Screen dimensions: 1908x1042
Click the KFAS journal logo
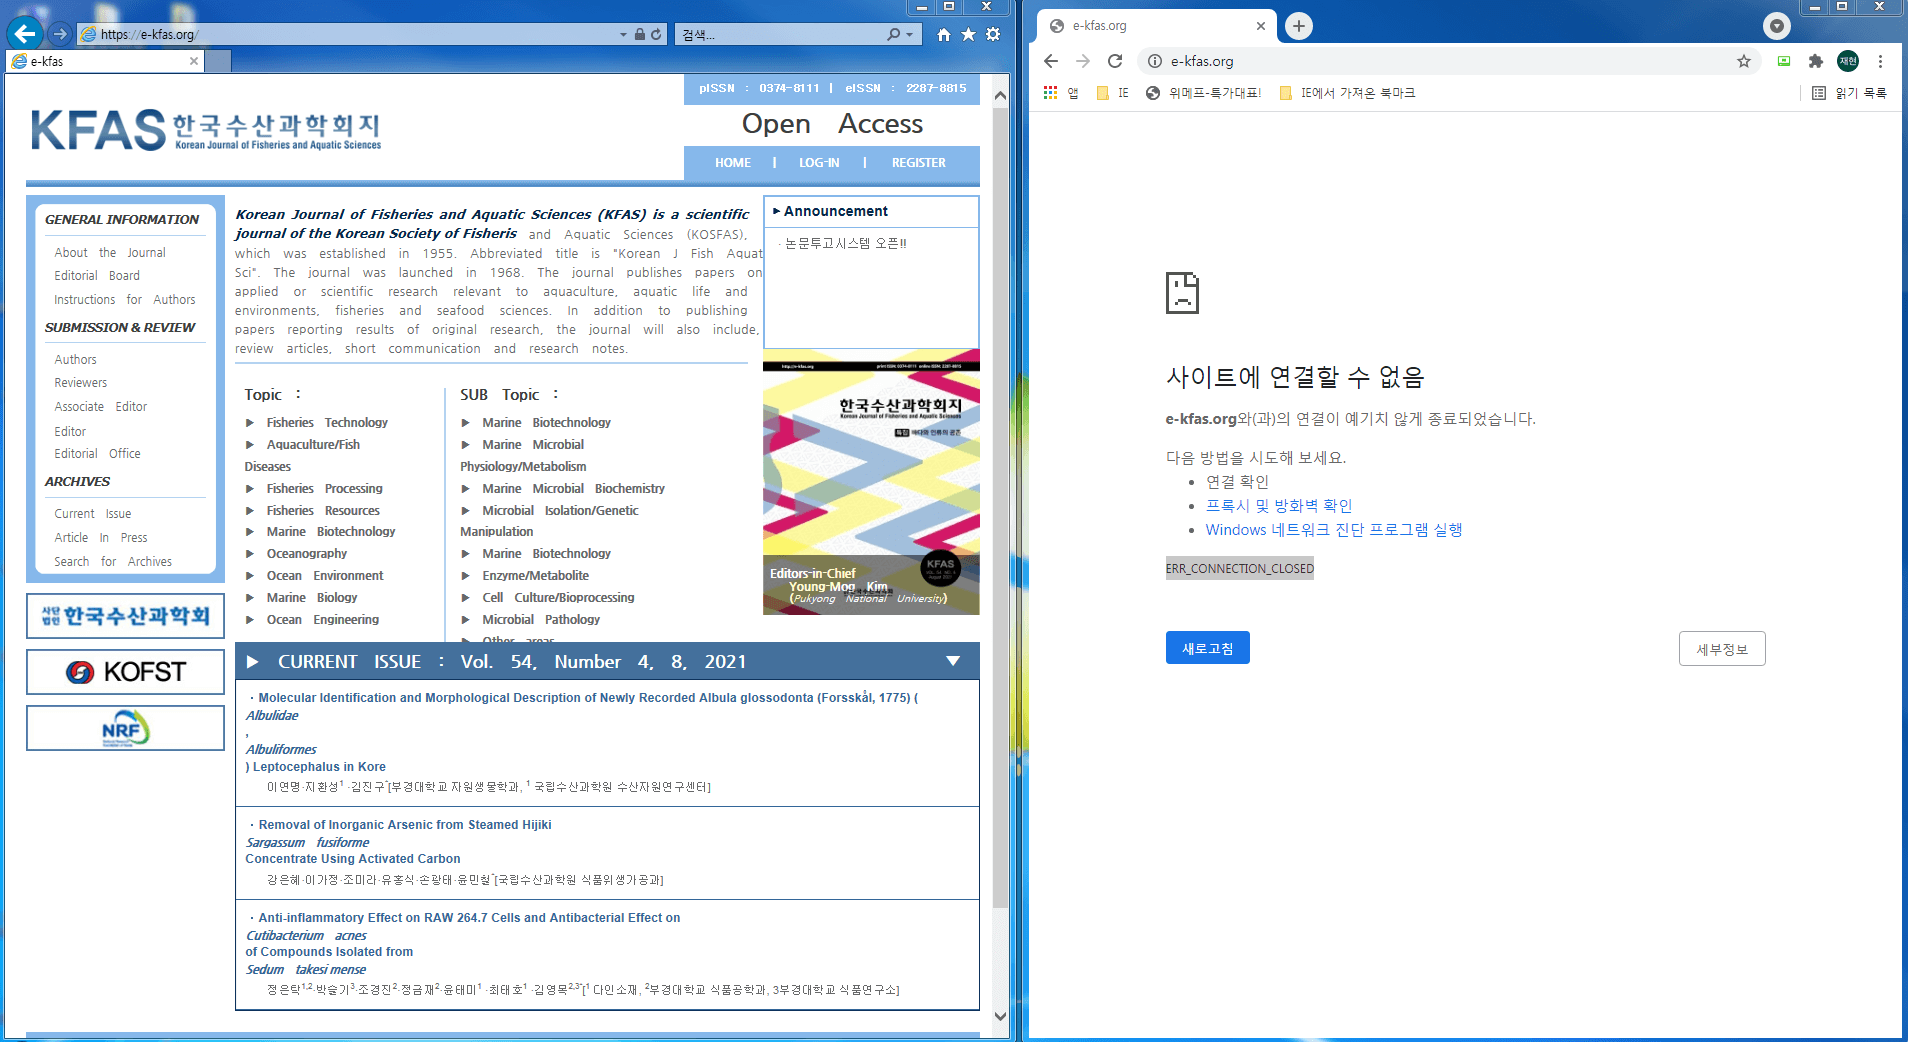point(206,130)
